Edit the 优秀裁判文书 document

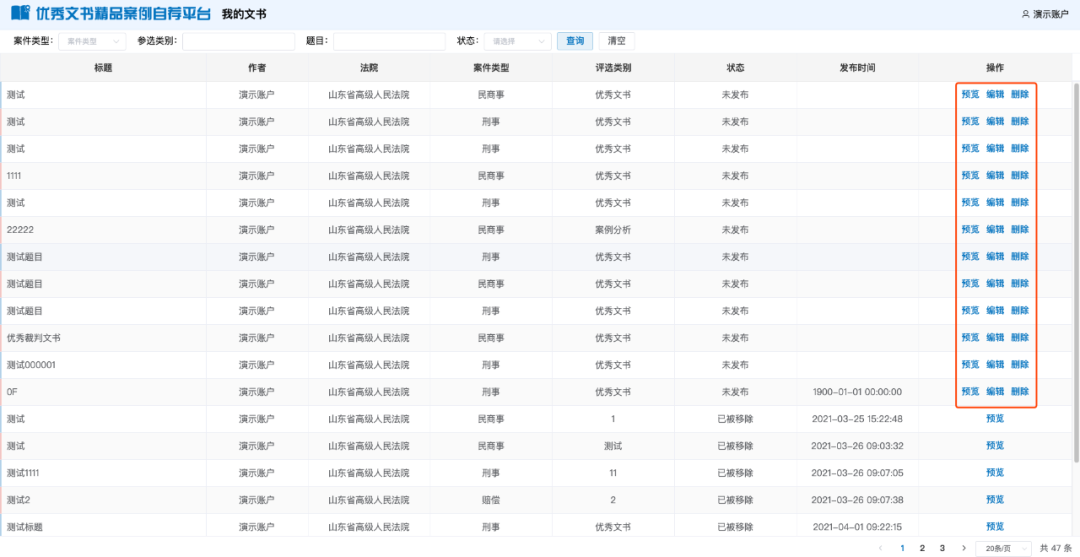click(995, 337)
